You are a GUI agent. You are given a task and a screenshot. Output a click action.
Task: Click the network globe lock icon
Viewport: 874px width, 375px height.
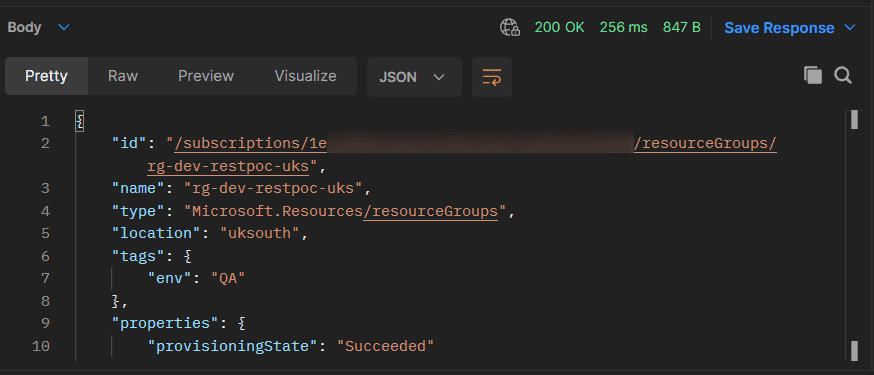510,27
